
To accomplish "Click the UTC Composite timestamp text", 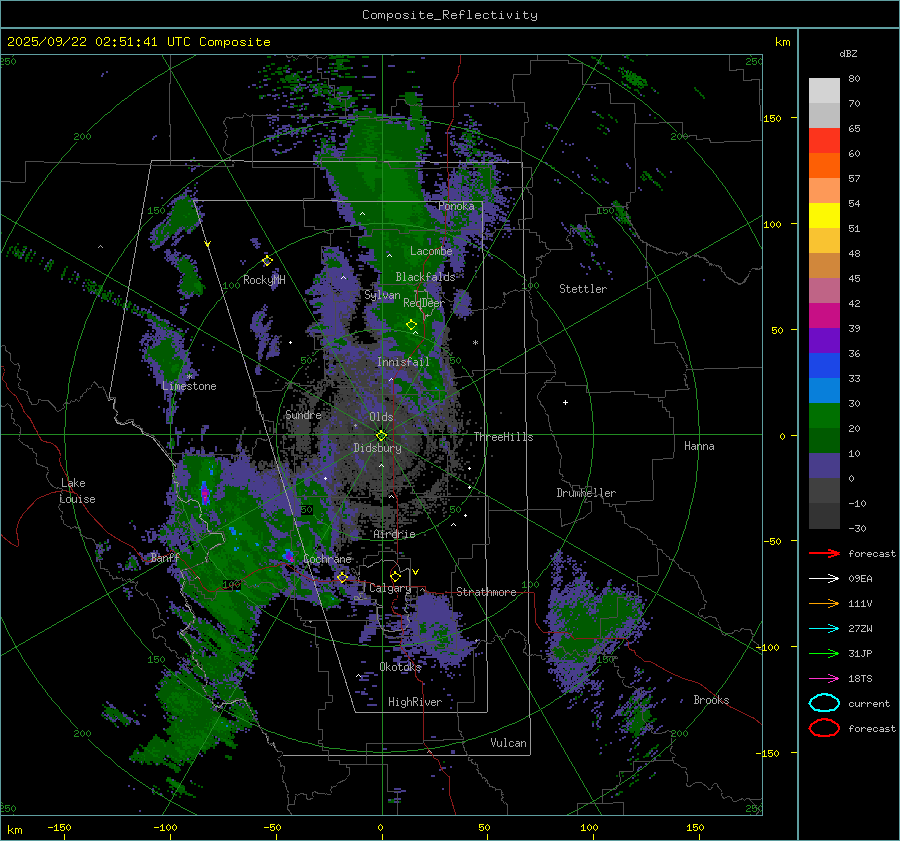I will (x=138, y=42).
